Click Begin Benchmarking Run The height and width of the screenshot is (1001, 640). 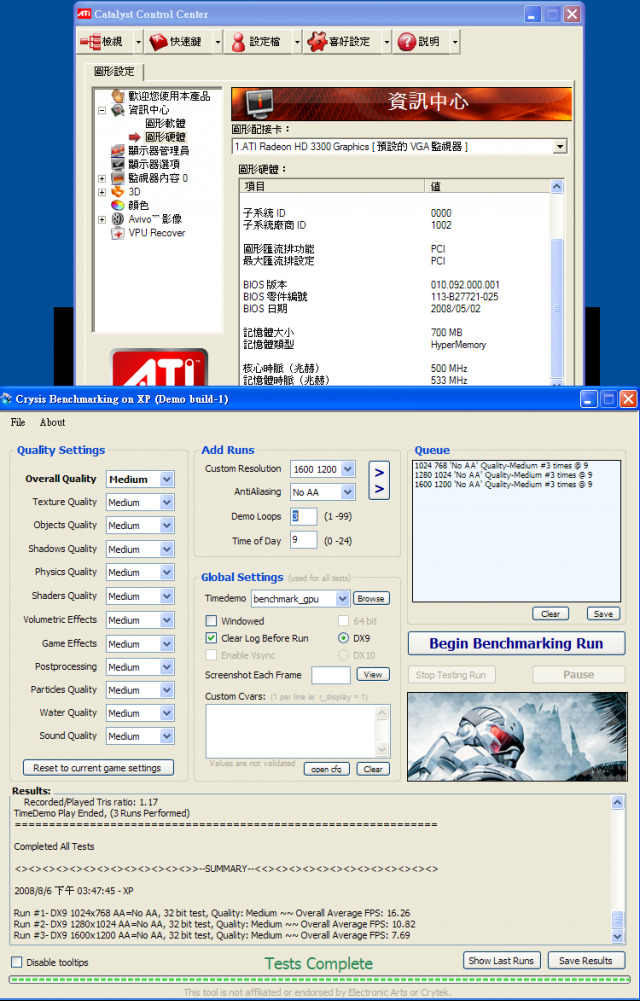(x=516, y=644)
